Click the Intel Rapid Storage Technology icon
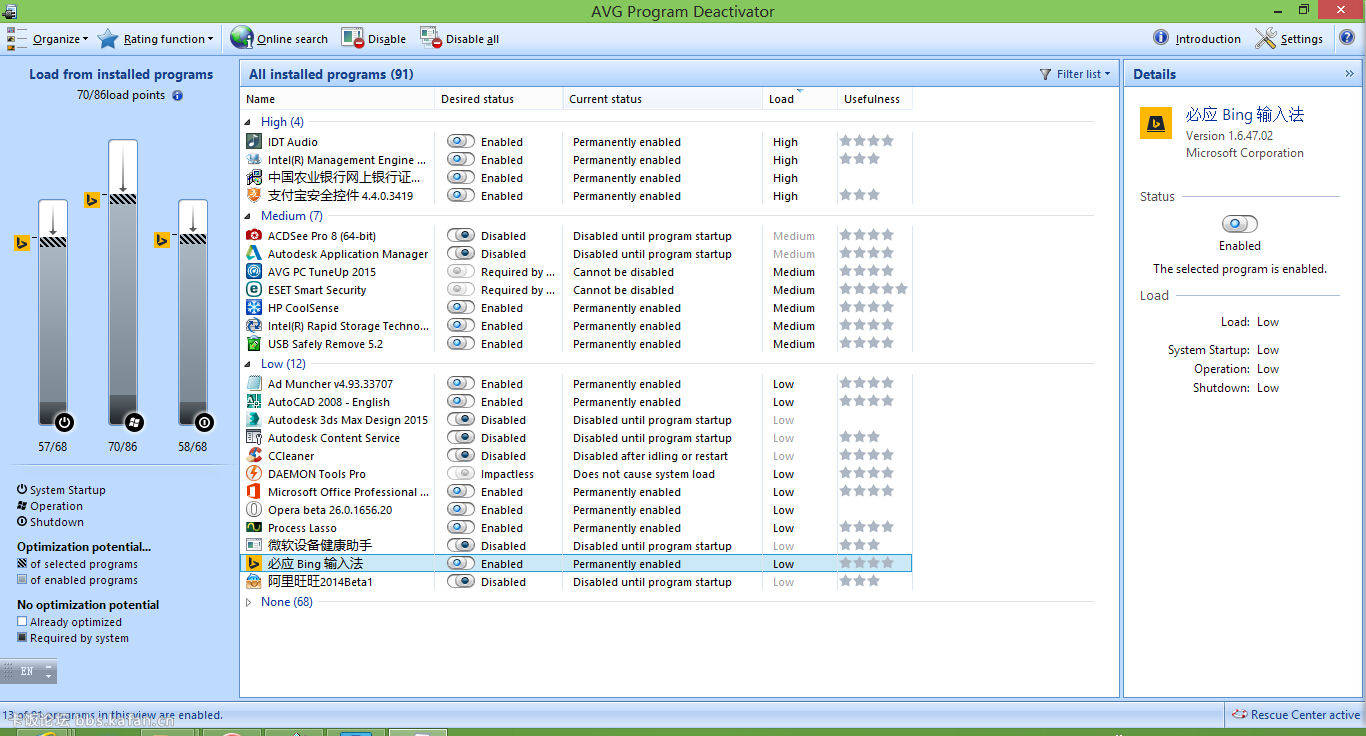 click(254, 326)
